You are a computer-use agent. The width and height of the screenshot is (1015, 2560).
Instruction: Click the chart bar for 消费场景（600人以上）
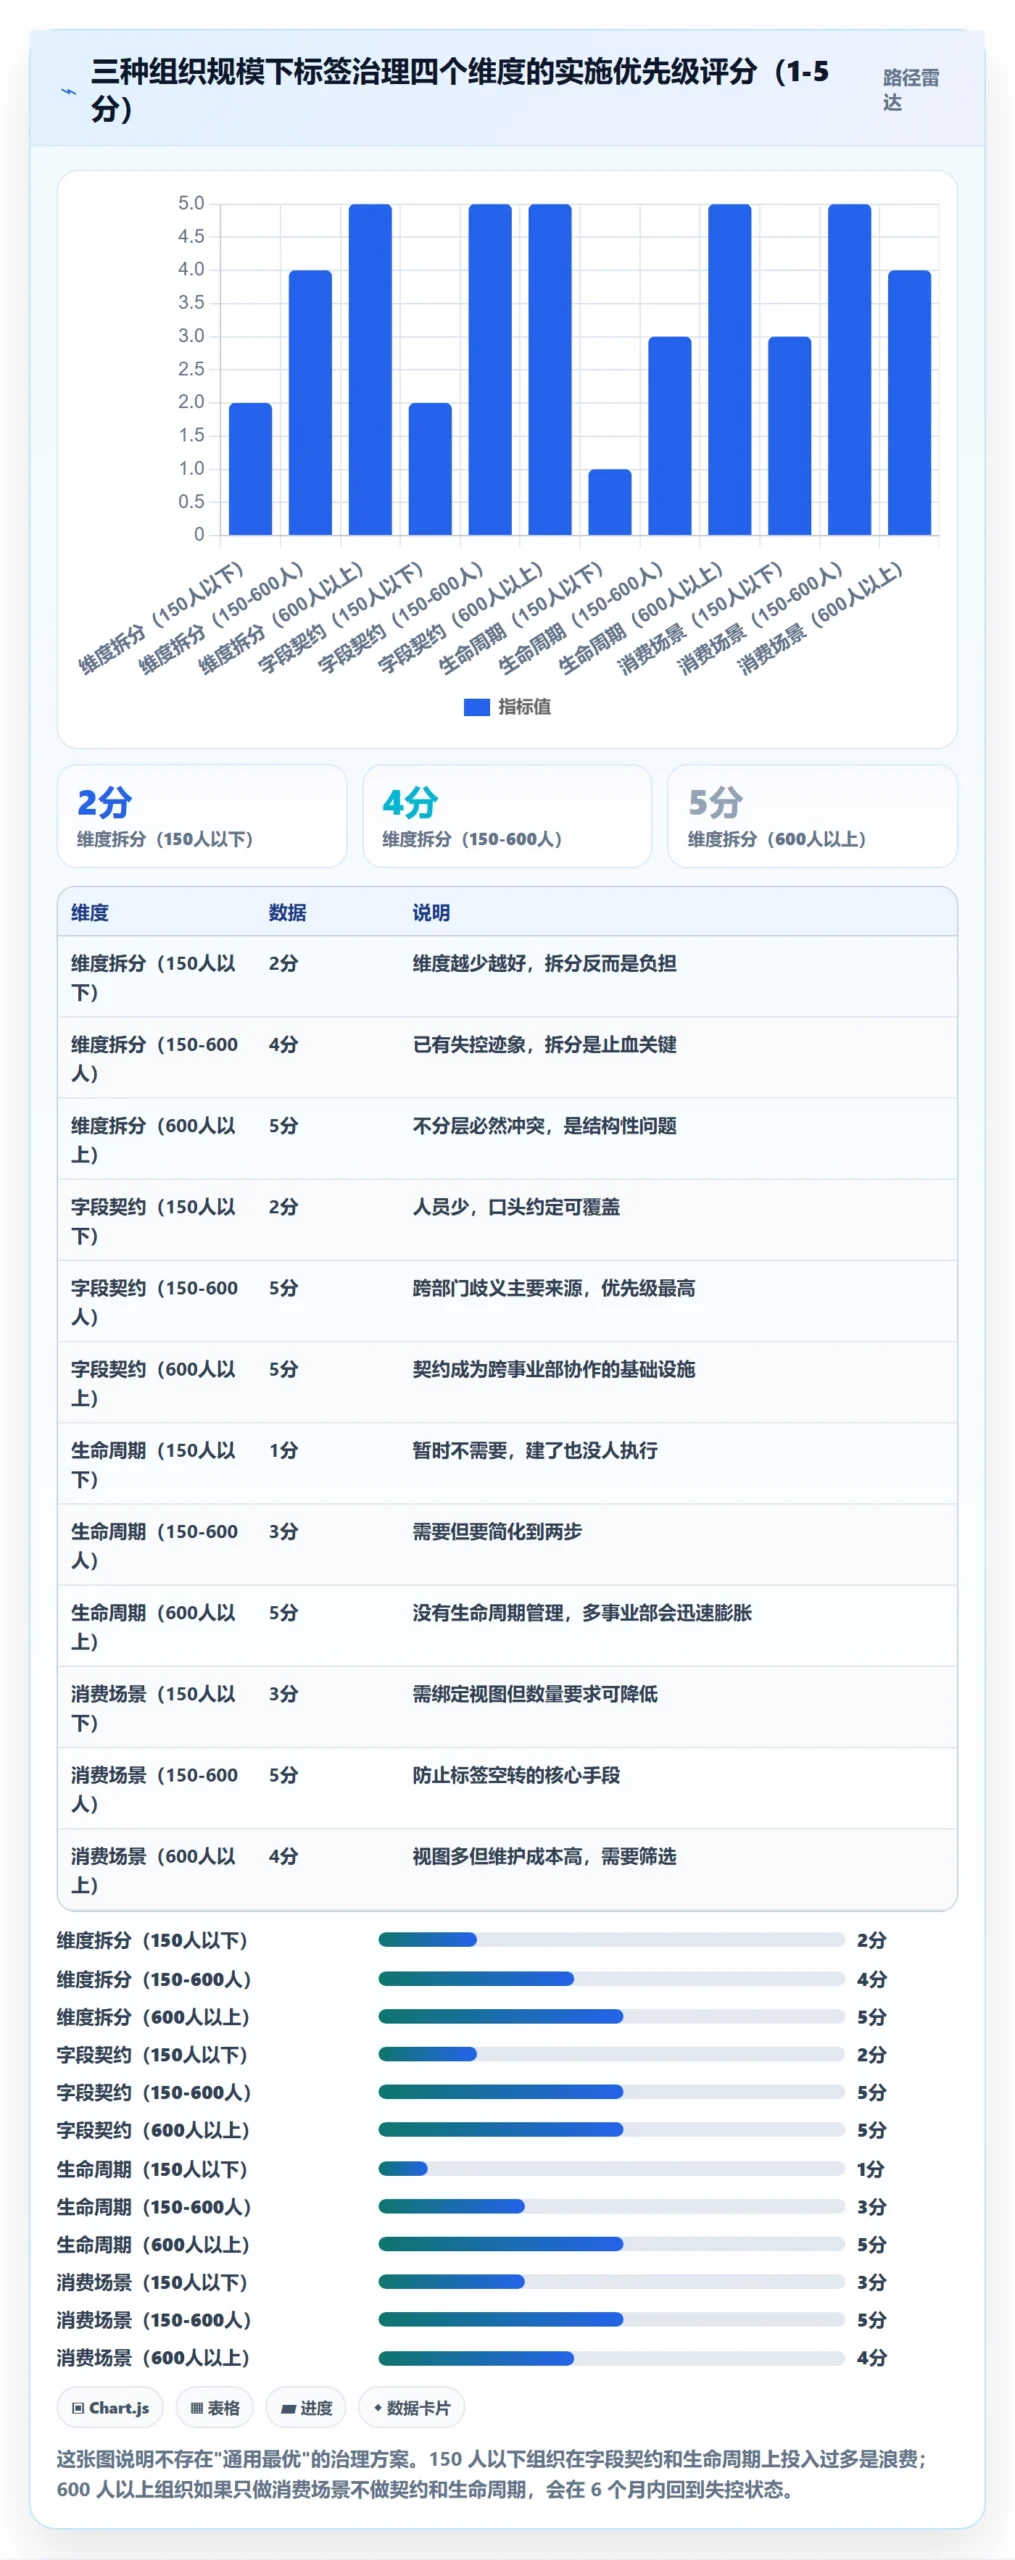[x=909, y=402]
